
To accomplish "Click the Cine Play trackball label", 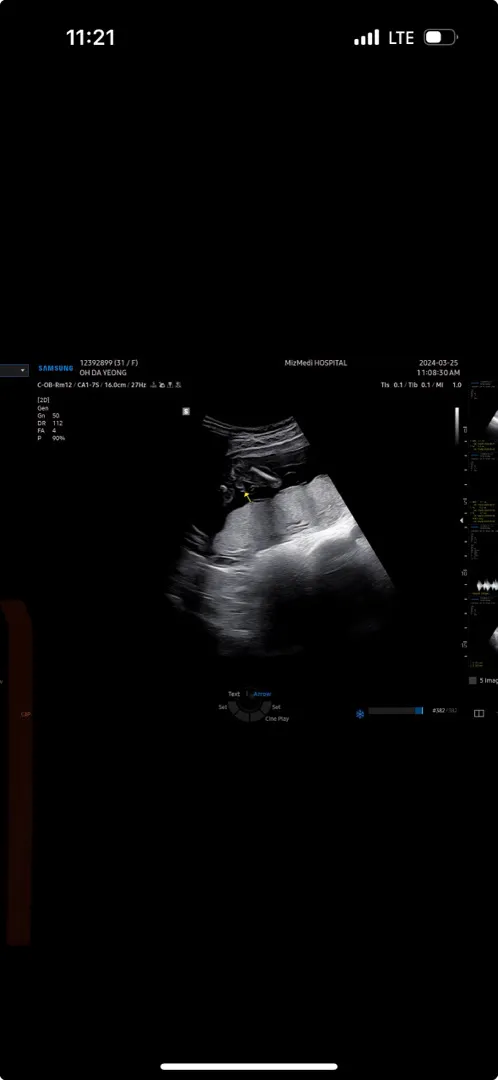I will click(x=278, y=718).
